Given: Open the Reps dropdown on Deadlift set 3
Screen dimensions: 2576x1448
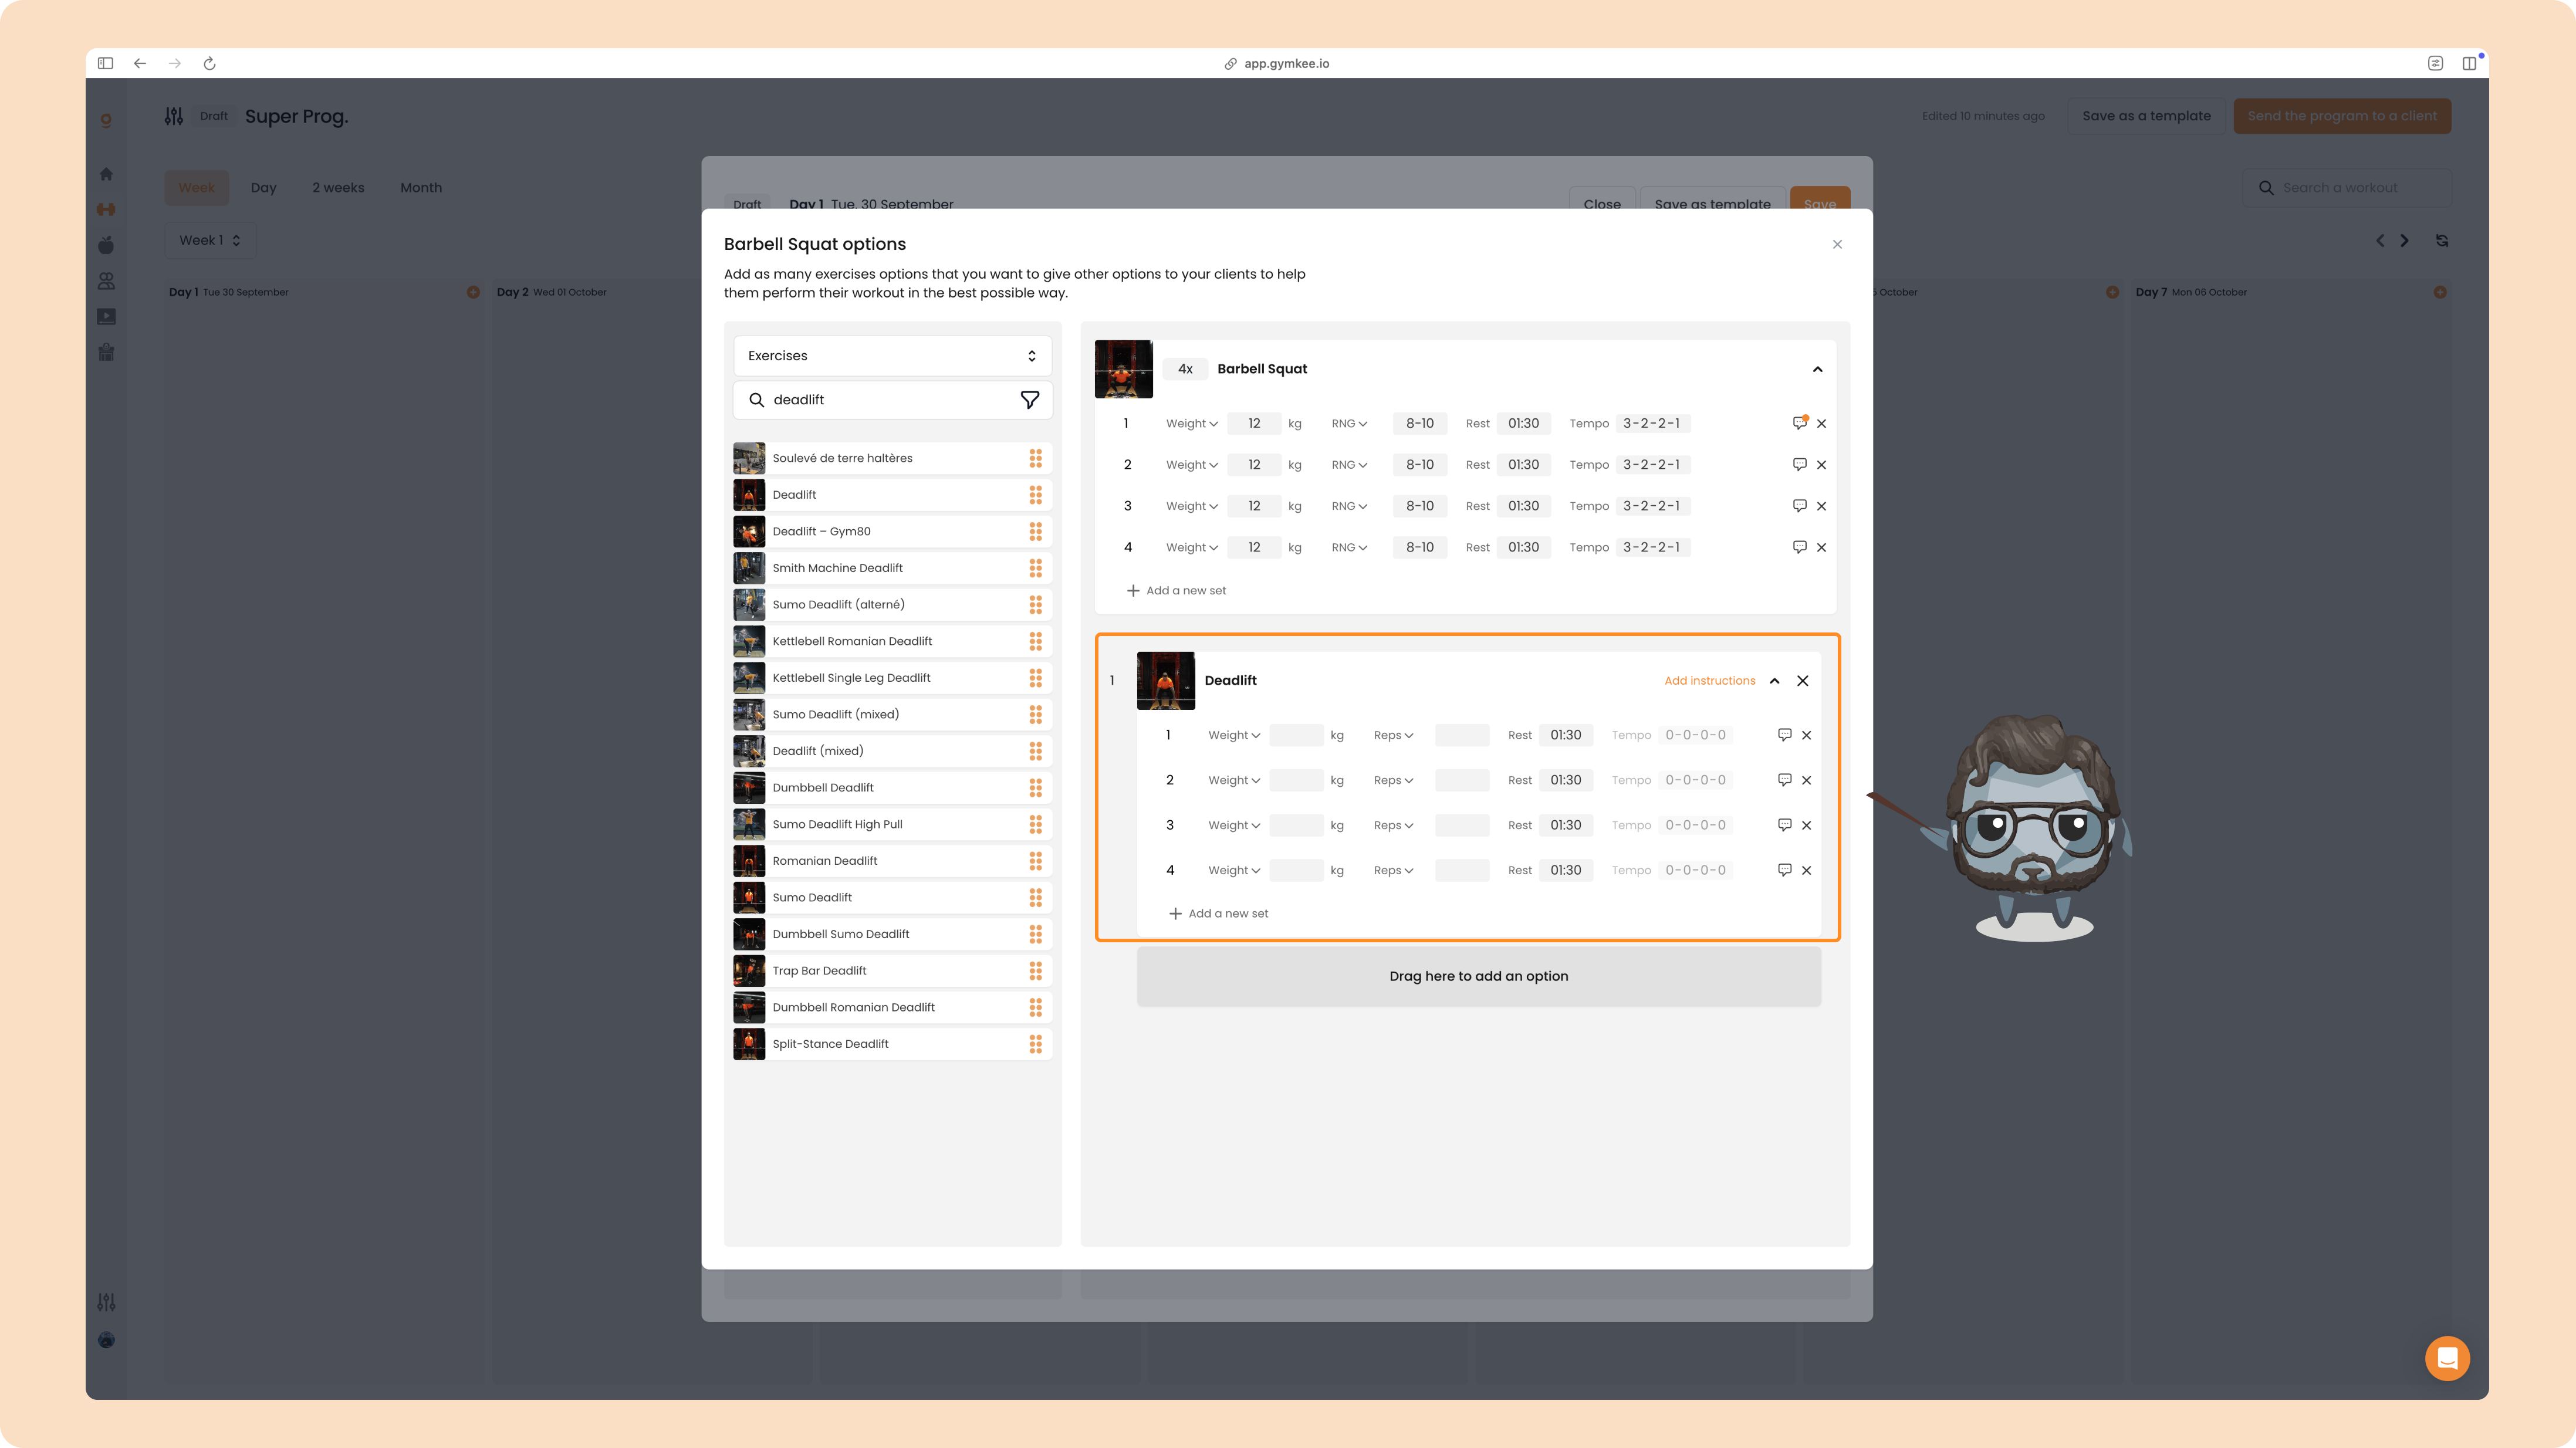Looking at the screenshot, I should [1393, 825].
